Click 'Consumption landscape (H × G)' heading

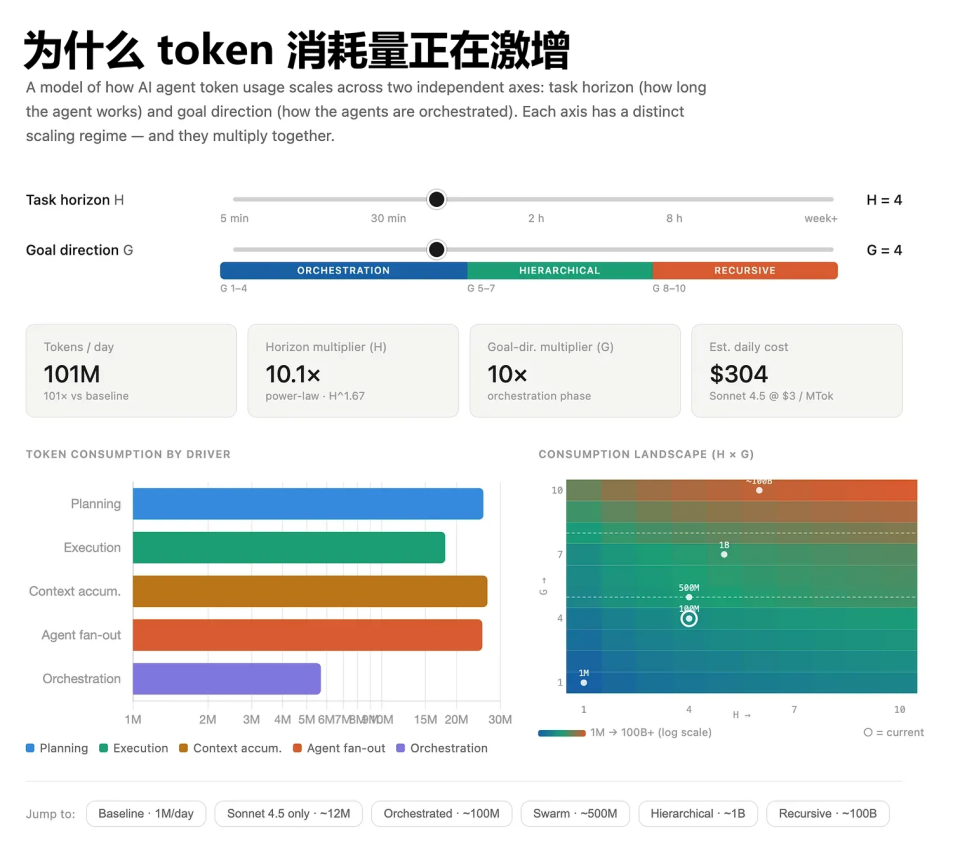pos(647,454)
